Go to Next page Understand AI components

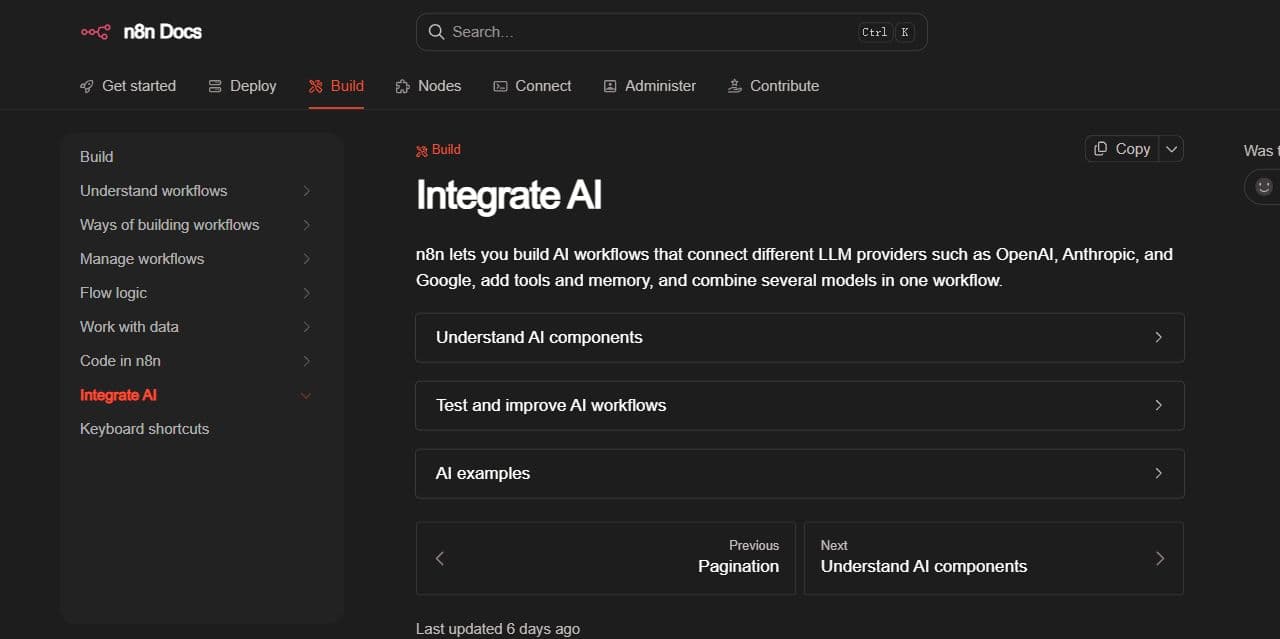pyautogui.click(x=994, y=558)
